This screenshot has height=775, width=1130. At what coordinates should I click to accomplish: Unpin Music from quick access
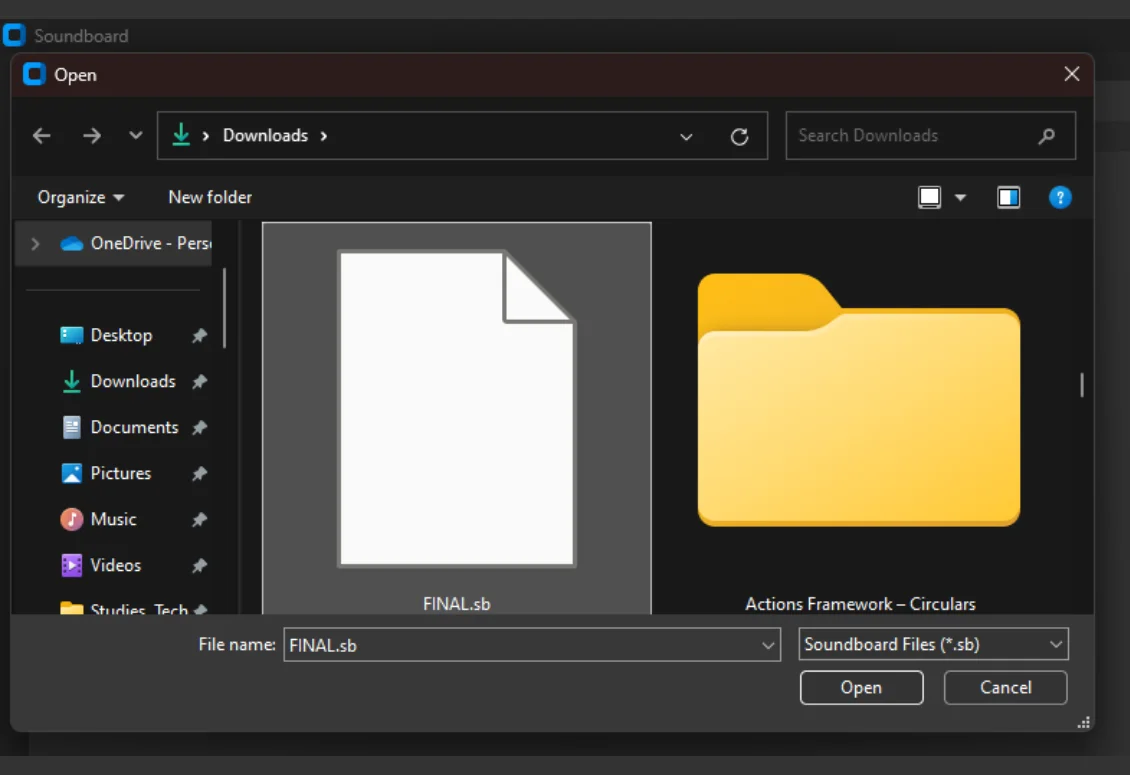coord(200,519)
